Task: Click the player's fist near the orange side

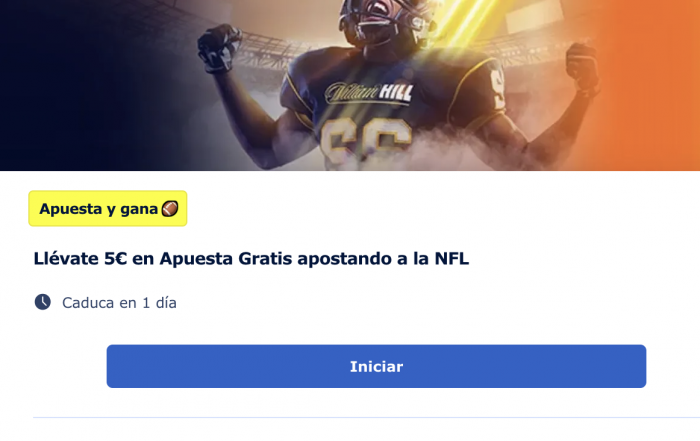Action: pyautogui.click(x=583, y=67)
